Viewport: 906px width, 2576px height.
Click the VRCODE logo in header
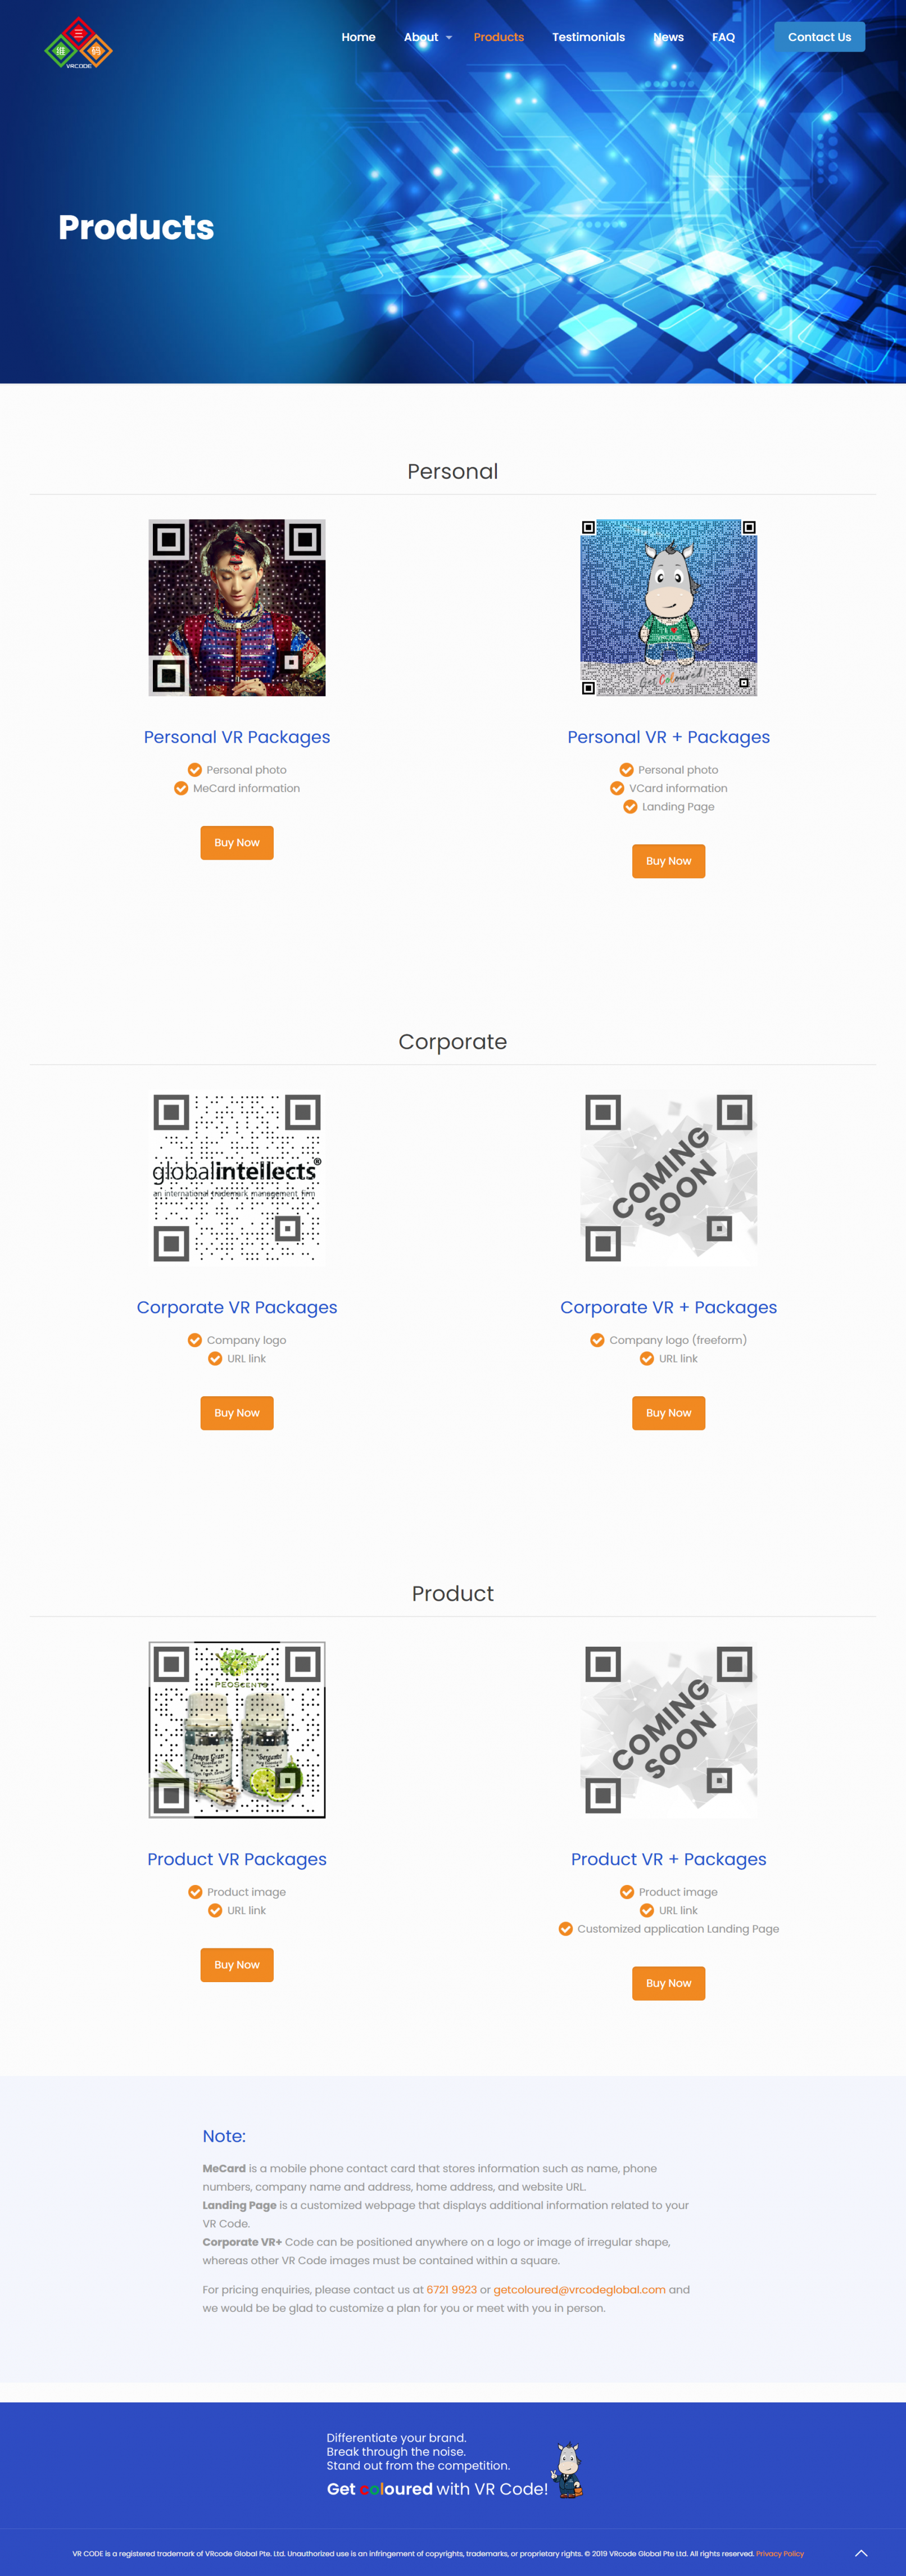coord(78,43)
